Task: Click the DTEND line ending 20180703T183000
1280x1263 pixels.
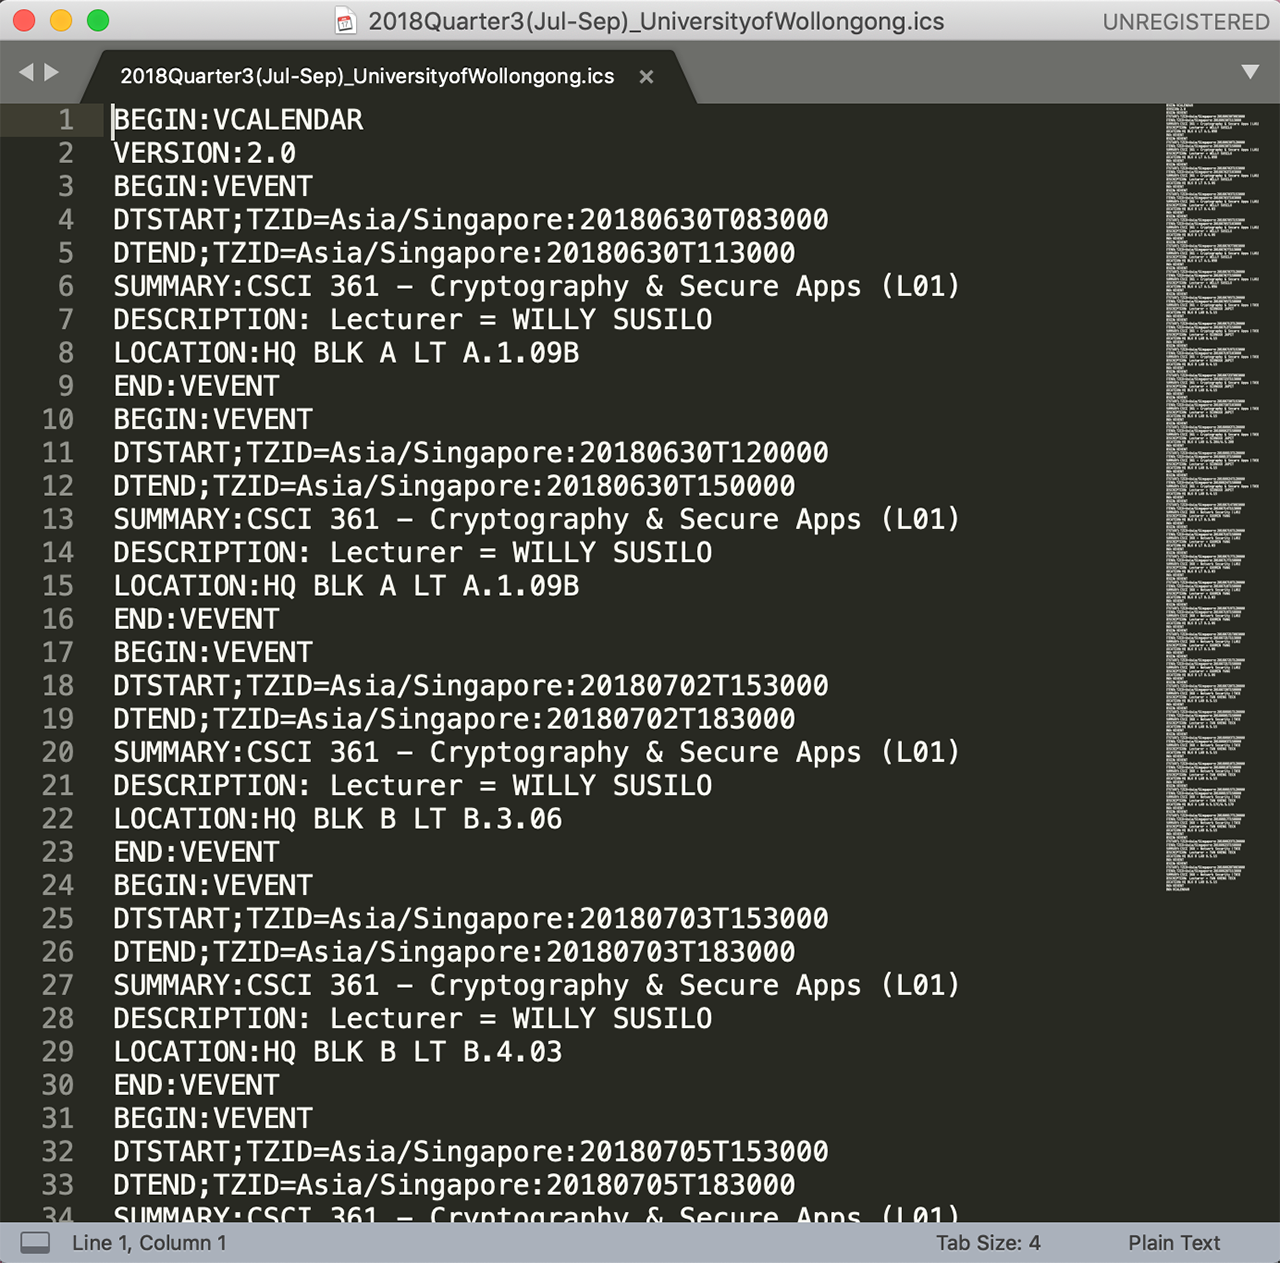Action: point(454,952)
